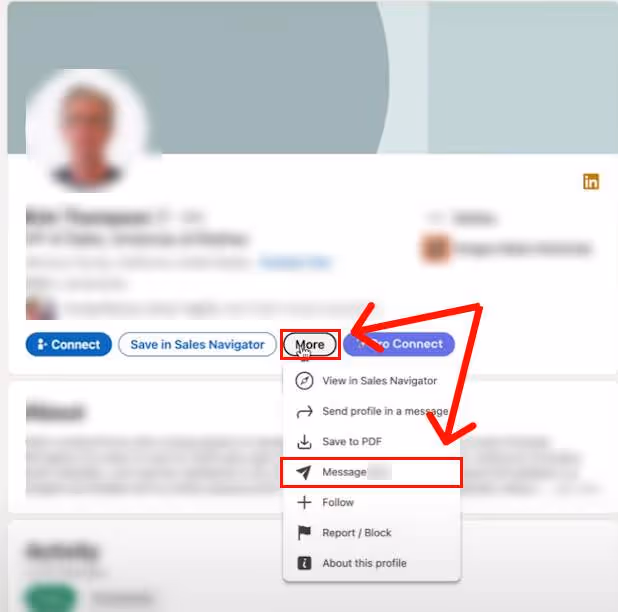Click the flag icon for Report / Block
Viewport: 618px width, 612px height.
(304, 533)
